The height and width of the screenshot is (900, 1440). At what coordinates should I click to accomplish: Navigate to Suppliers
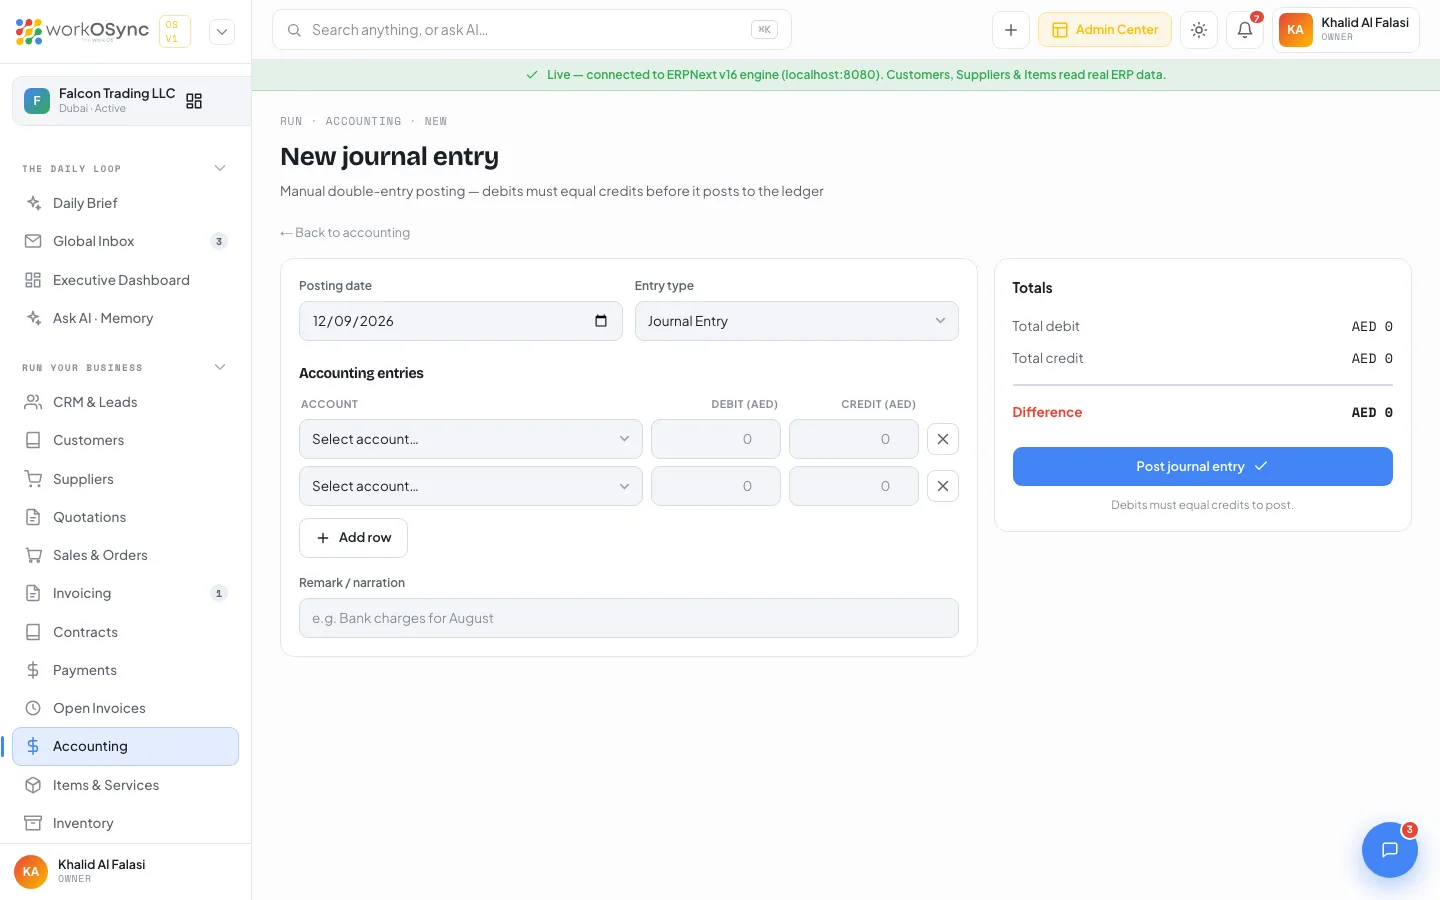[125, 479]
